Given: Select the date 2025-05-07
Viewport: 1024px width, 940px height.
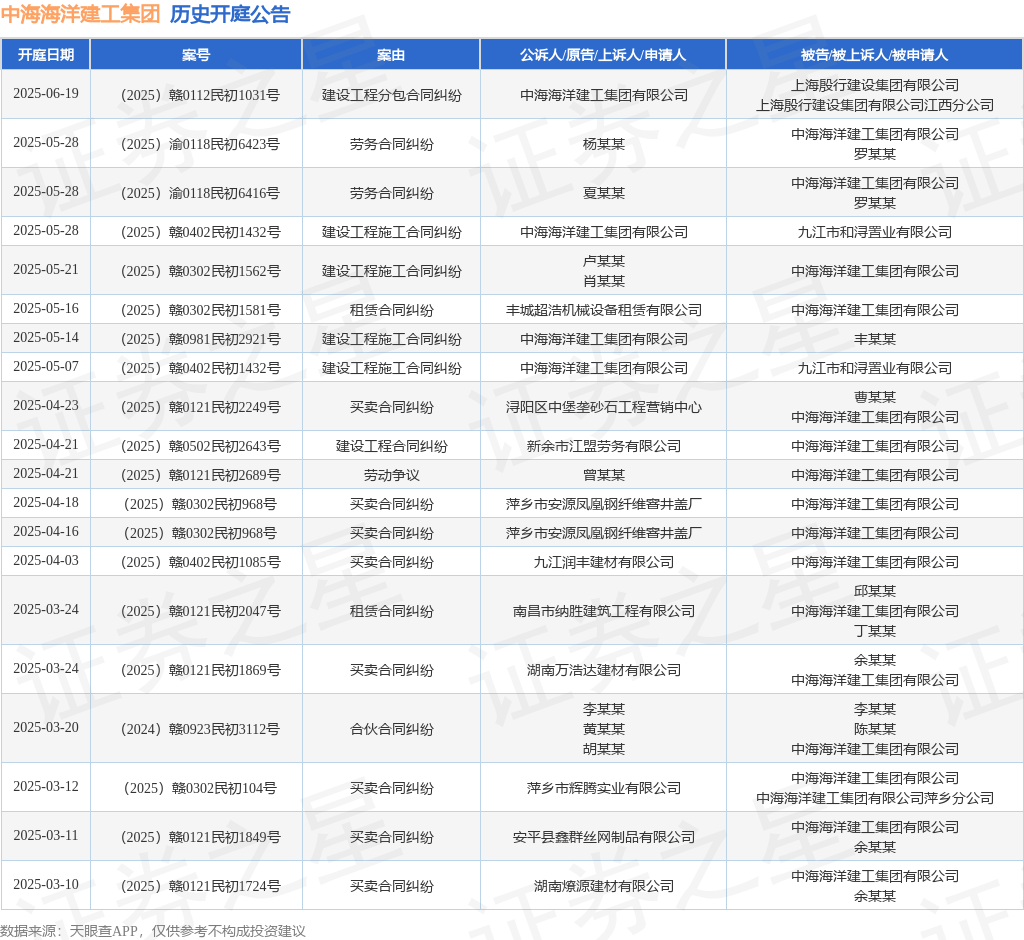Looking at the screenshot, I should [46, 366].
